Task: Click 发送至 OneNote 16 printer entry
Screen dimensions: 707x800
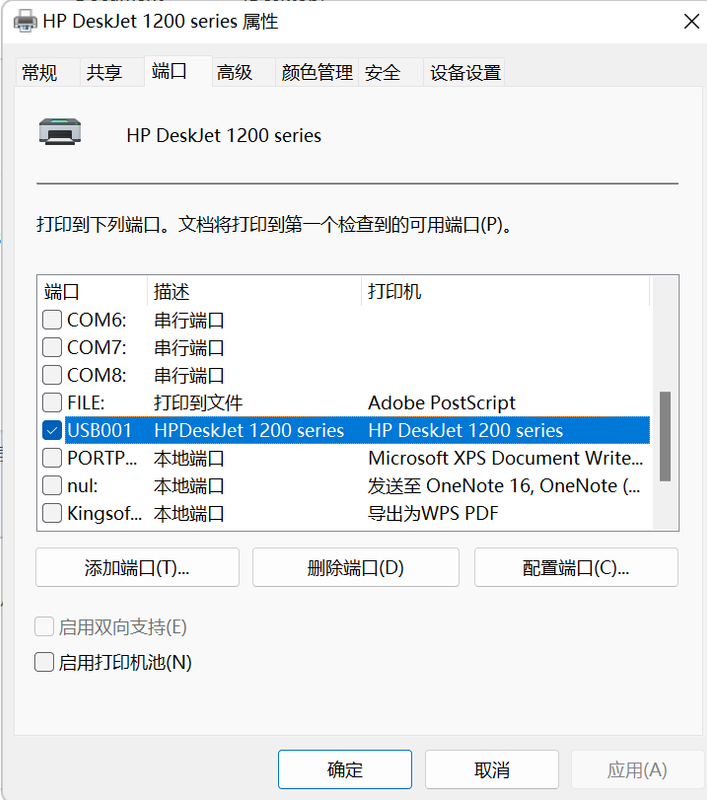Action: 504,485
